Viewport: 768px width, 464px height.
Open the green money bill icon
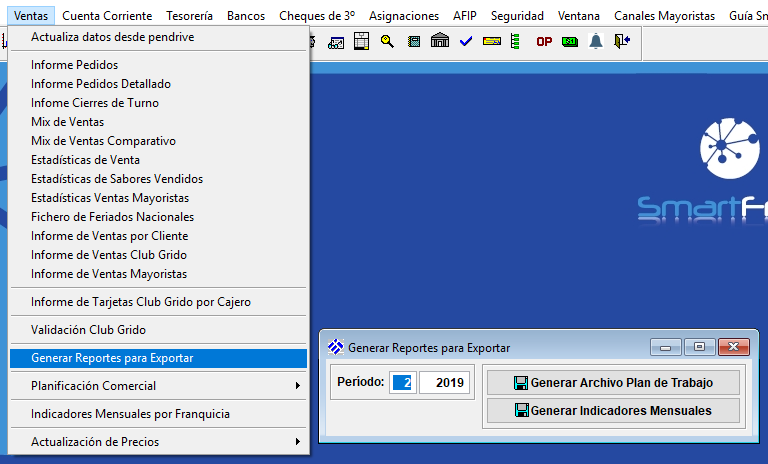[x=570, y=41]
